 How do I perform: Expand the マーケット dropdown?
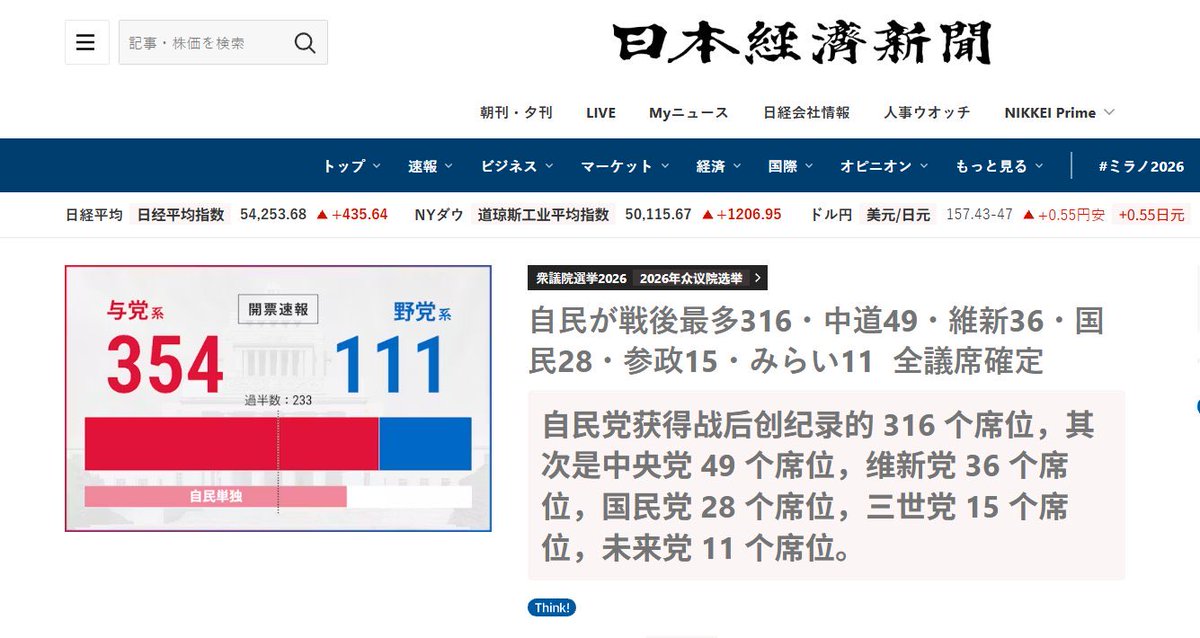click(618, 165)
